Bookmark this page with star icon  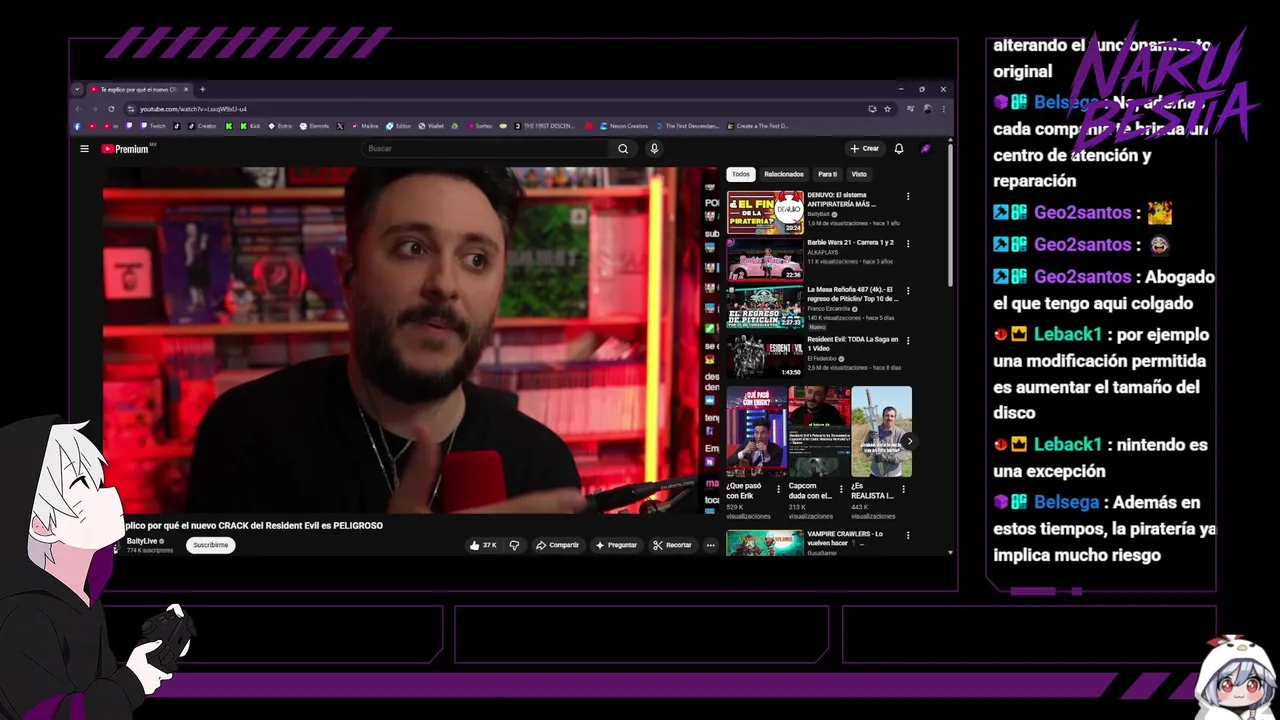tap(887, 109)
